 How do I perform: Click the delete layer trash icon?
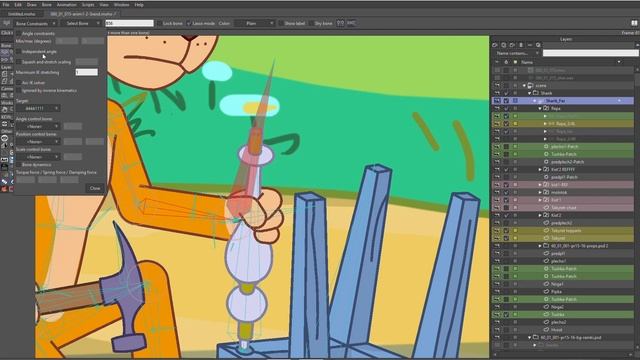tap(521, 45)
